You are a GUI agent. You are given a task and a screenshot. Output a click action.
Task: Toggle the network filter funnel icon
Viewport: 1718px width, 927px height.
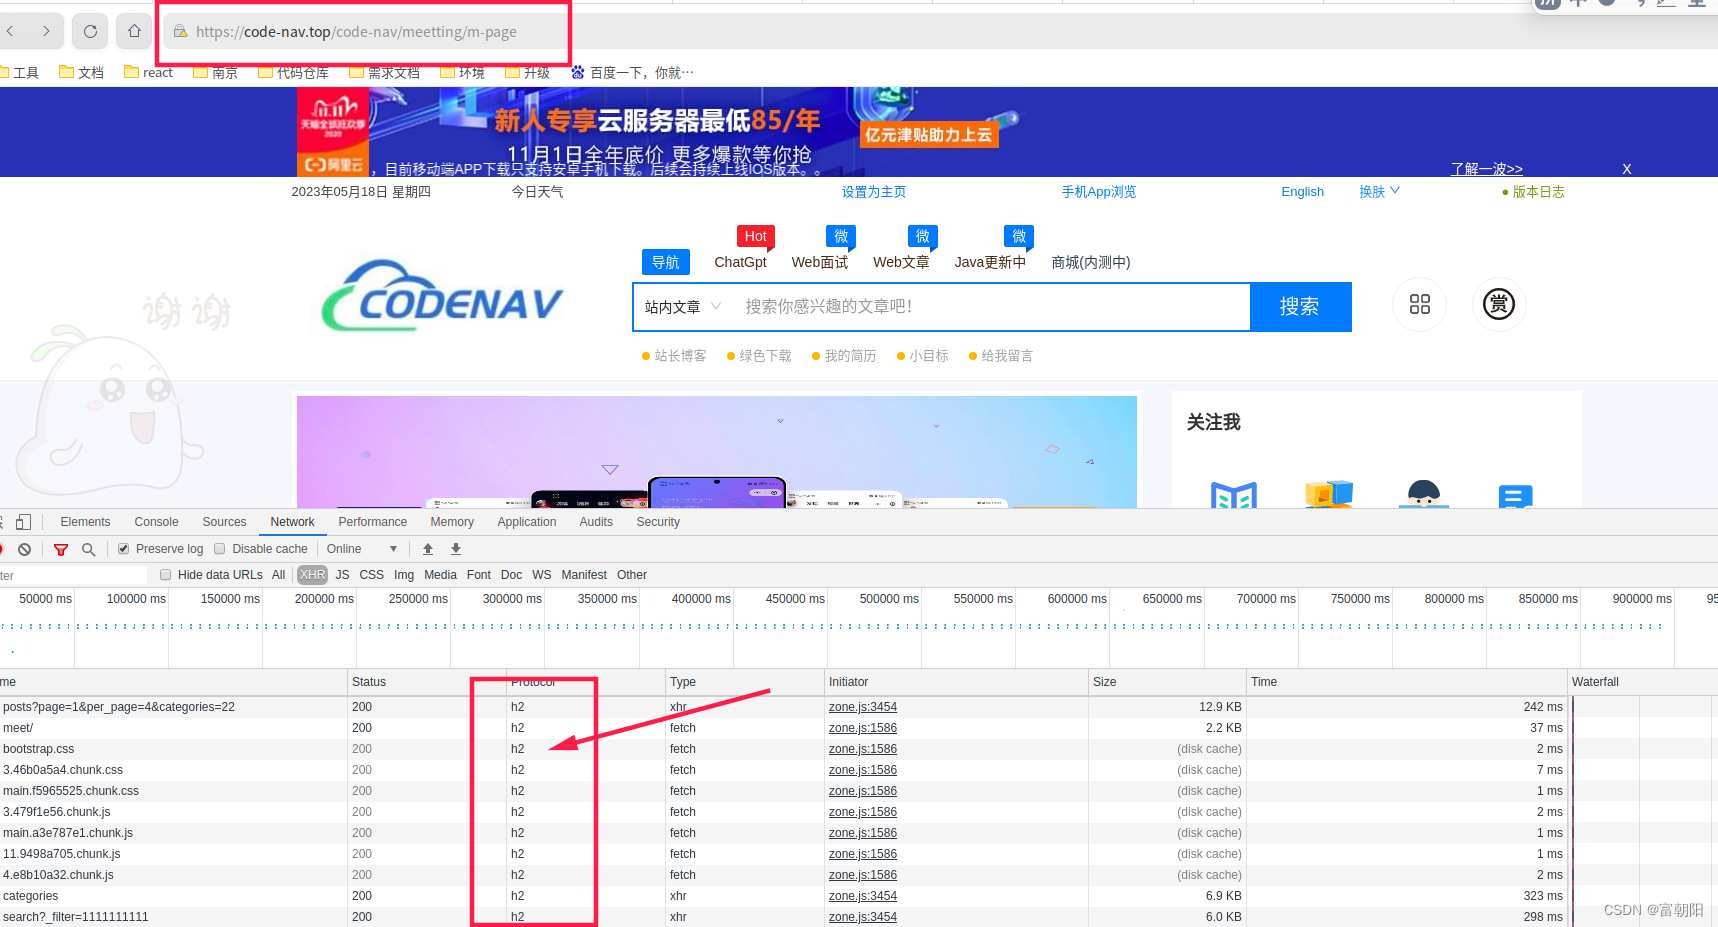[61, 549]
